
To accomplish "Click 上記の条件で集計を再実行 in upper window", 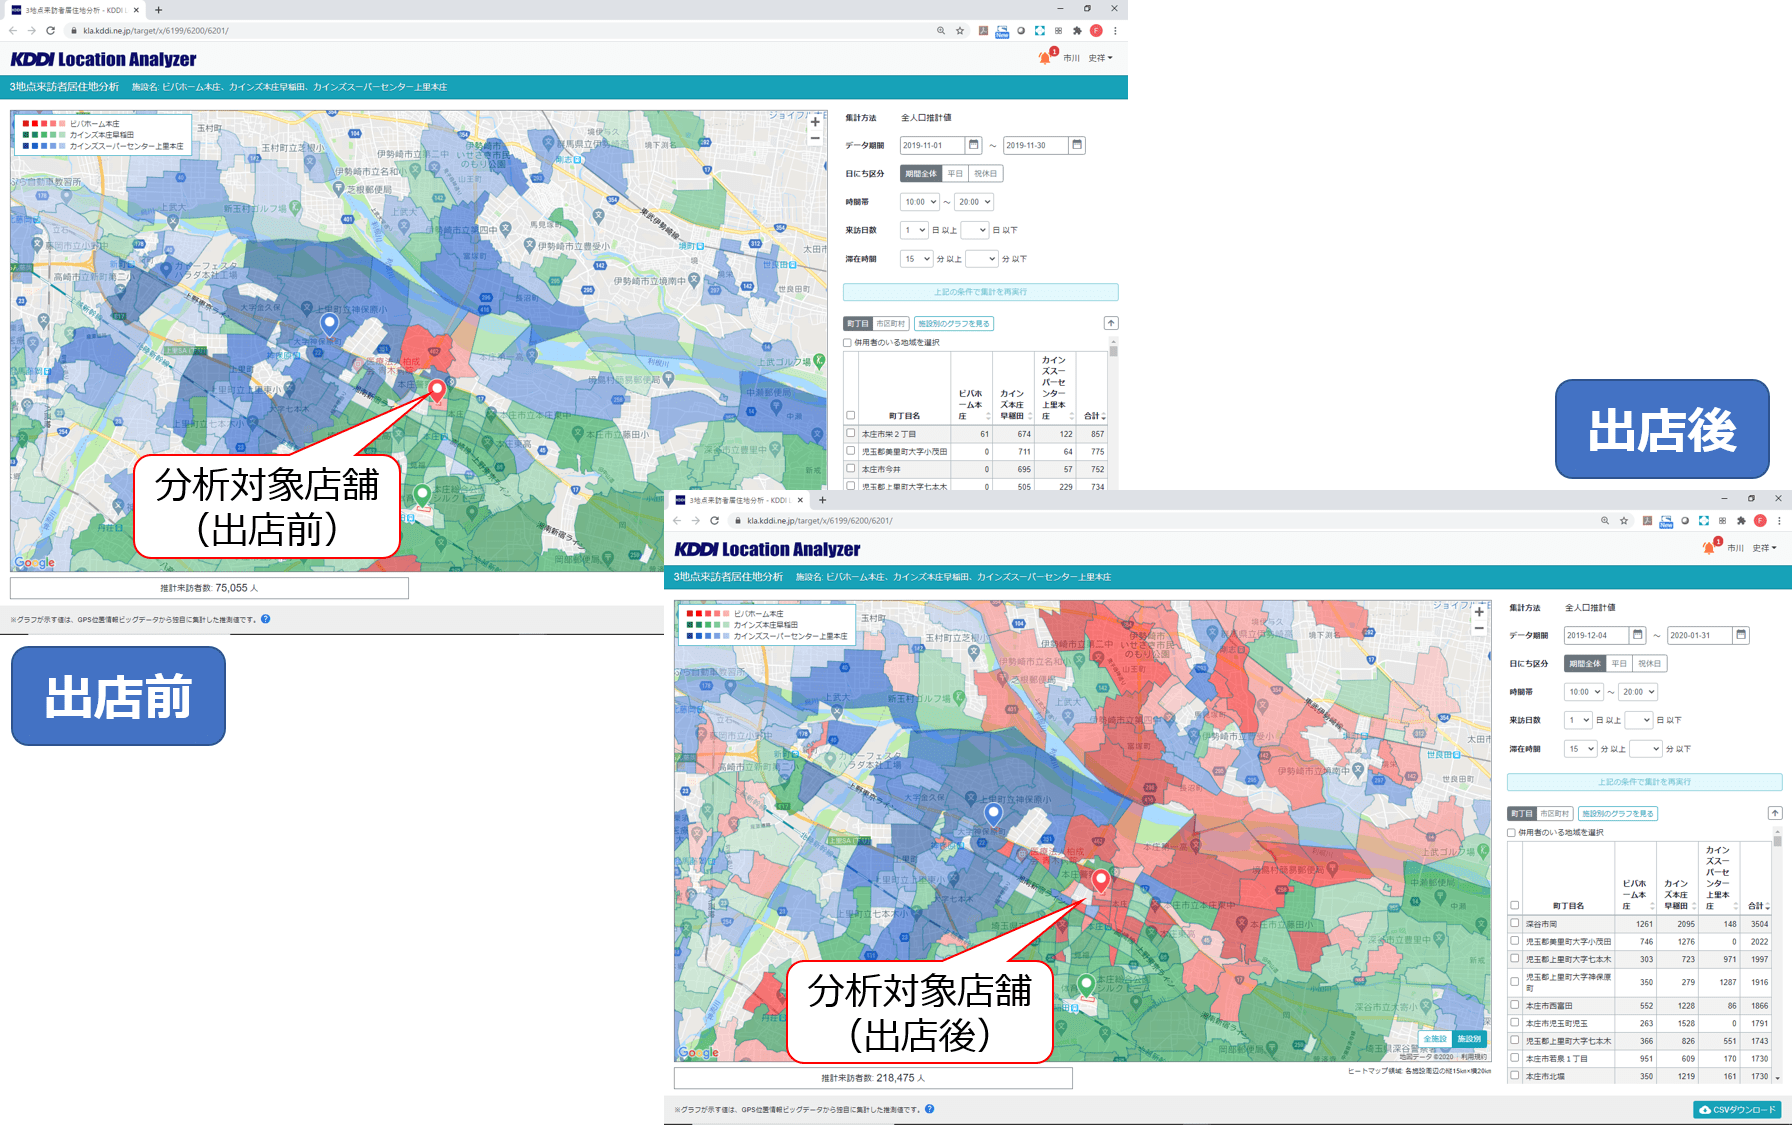I will [981, 292].
